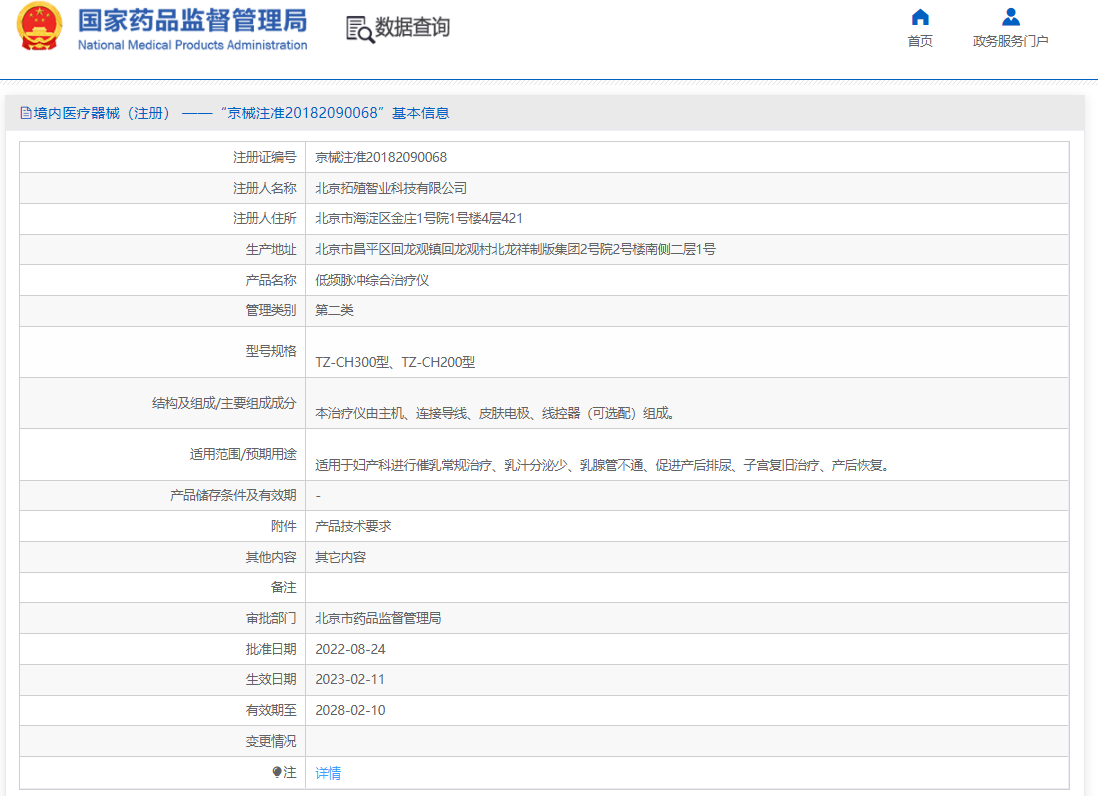Click the 首页 text link
The image size is (1098, 796).
click(x=920, y=41)
